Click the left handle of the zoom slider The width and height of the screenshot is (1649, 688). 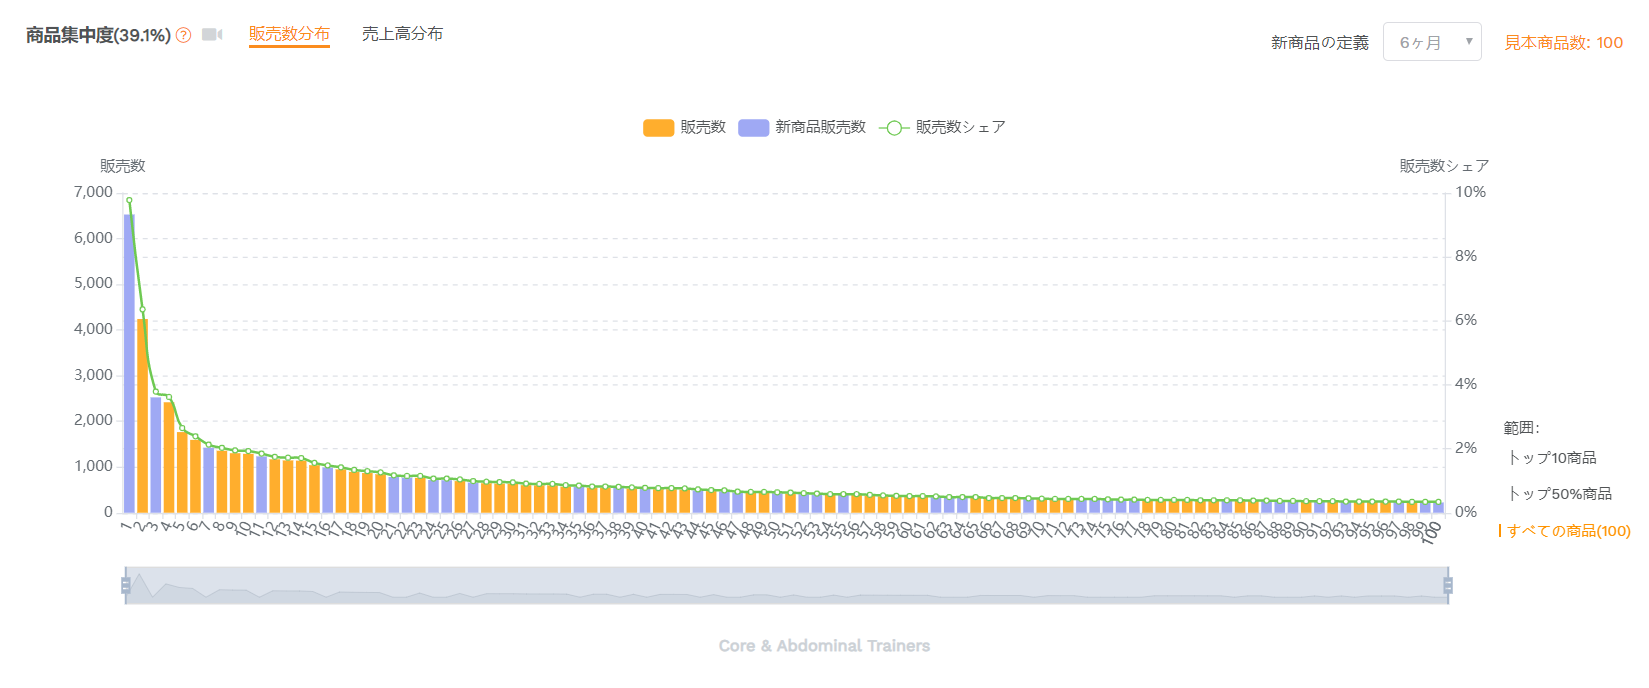click(126, 585)
